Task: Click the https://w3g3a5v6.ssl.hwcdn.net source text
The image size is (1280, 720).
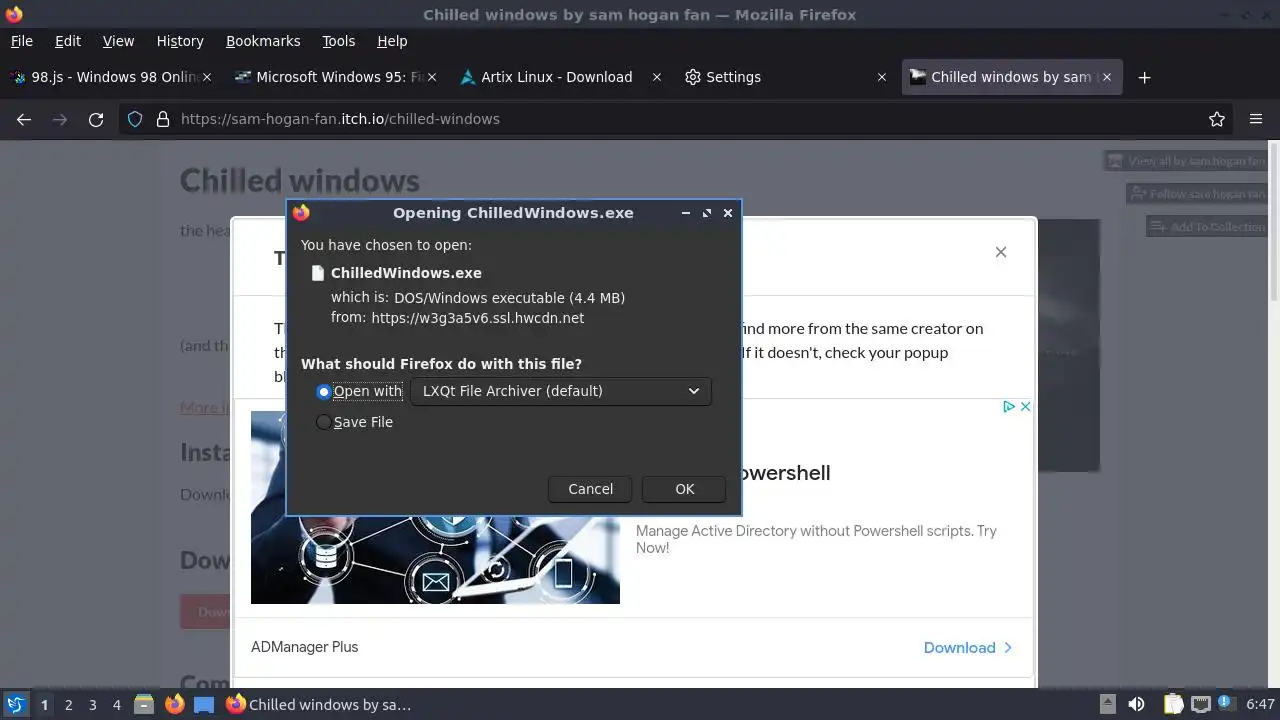Action: point(478,318)
